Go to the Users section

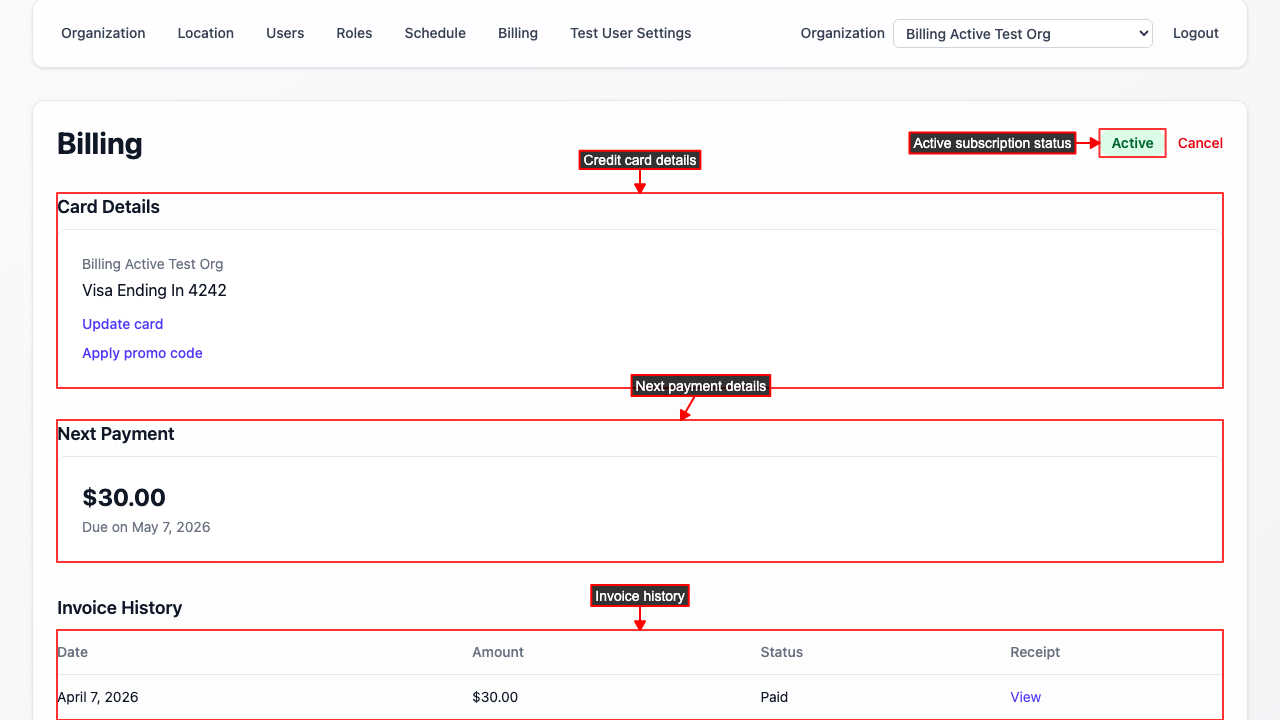[285, 33]
